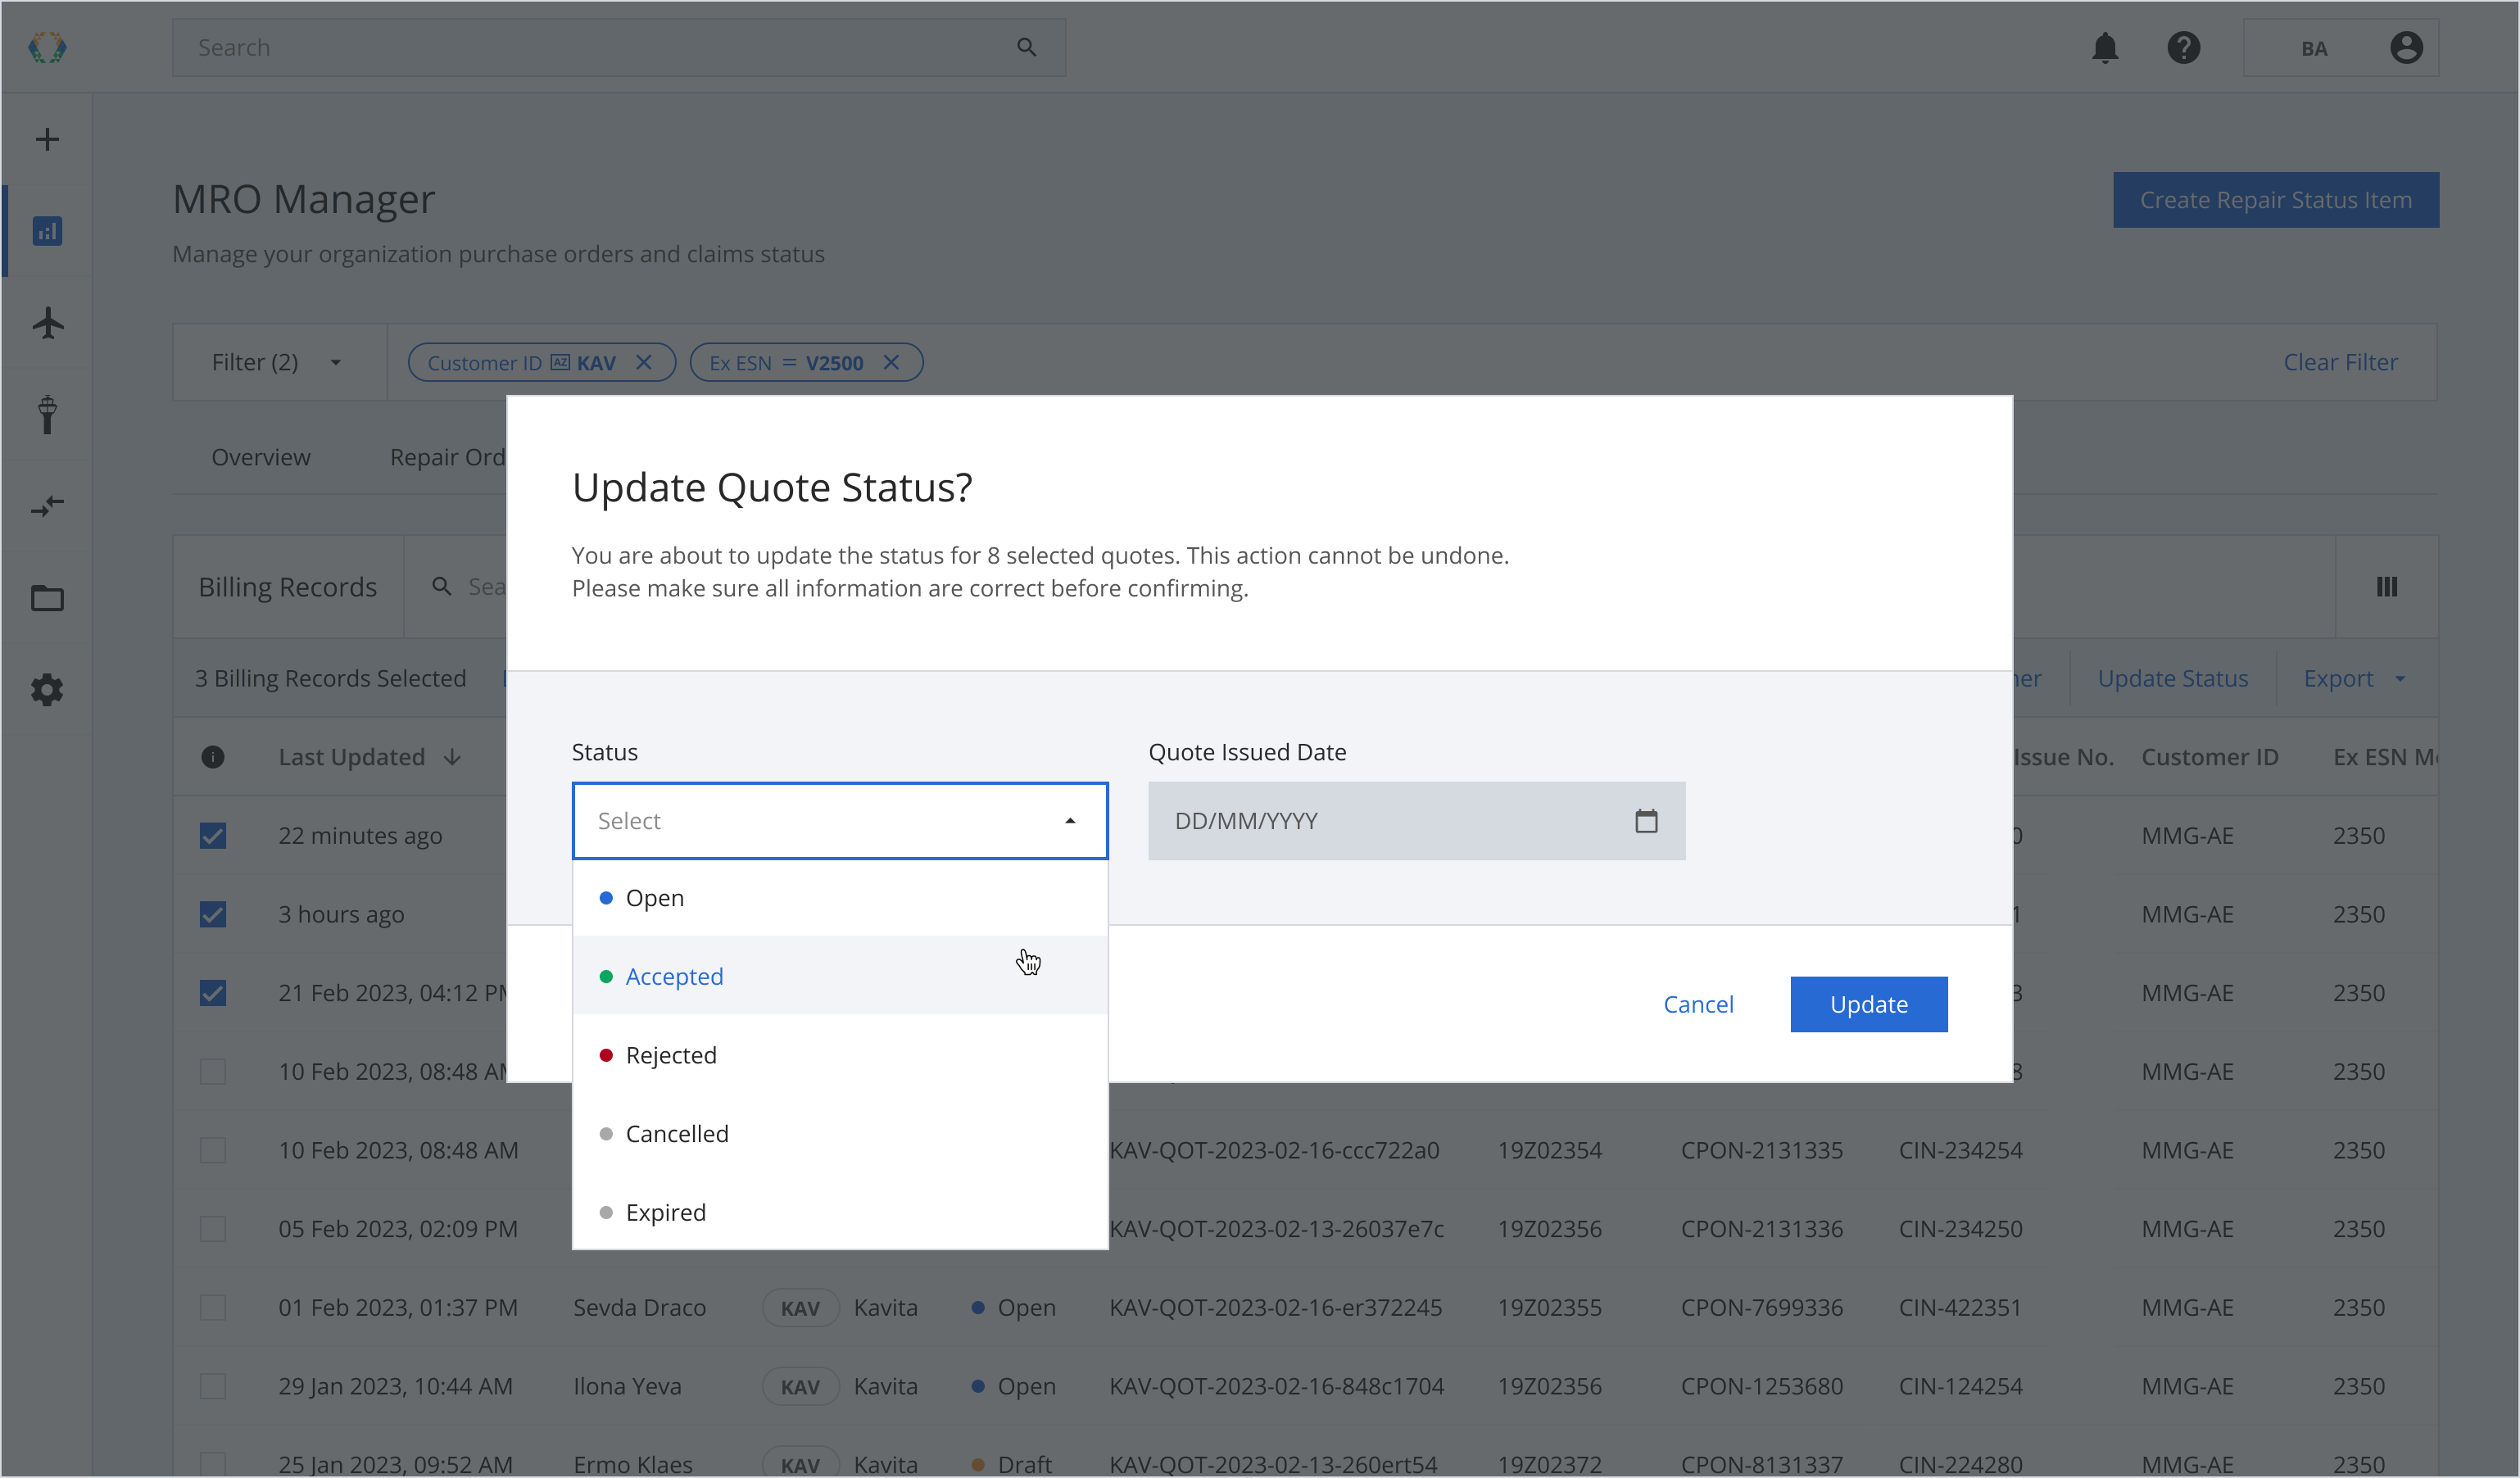The width and height of the screenshot is (2520, 1478).
Task: Click the Clear Filter link
Action: click(x=2340, y=362)
